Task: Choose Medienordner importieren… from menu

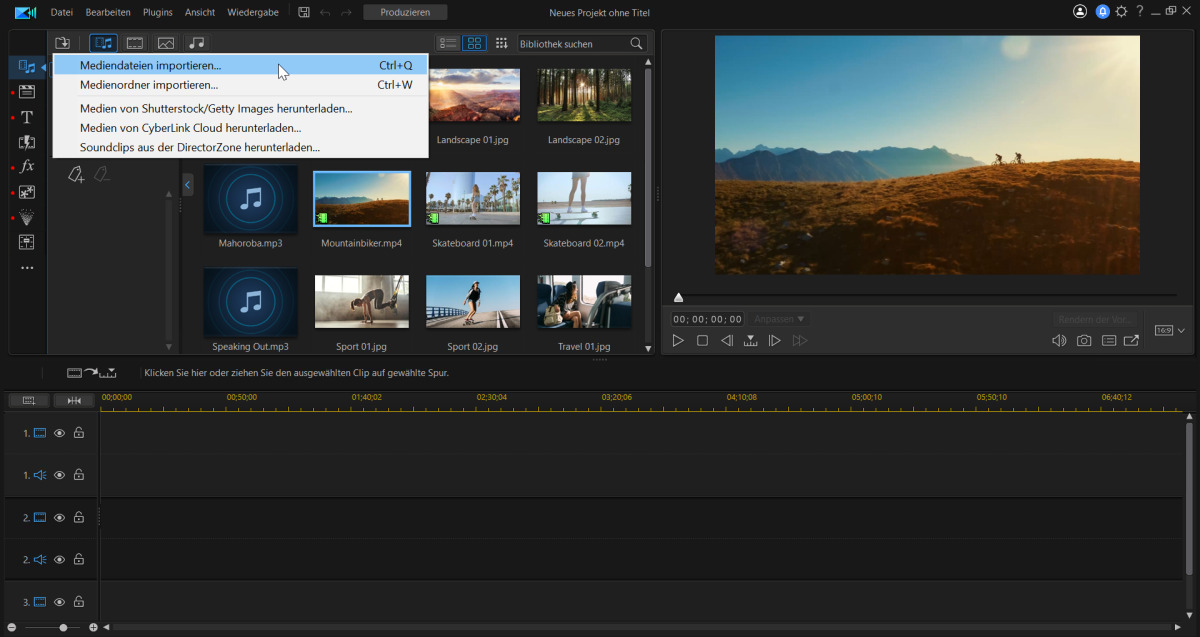Action: tap(240, 85)
